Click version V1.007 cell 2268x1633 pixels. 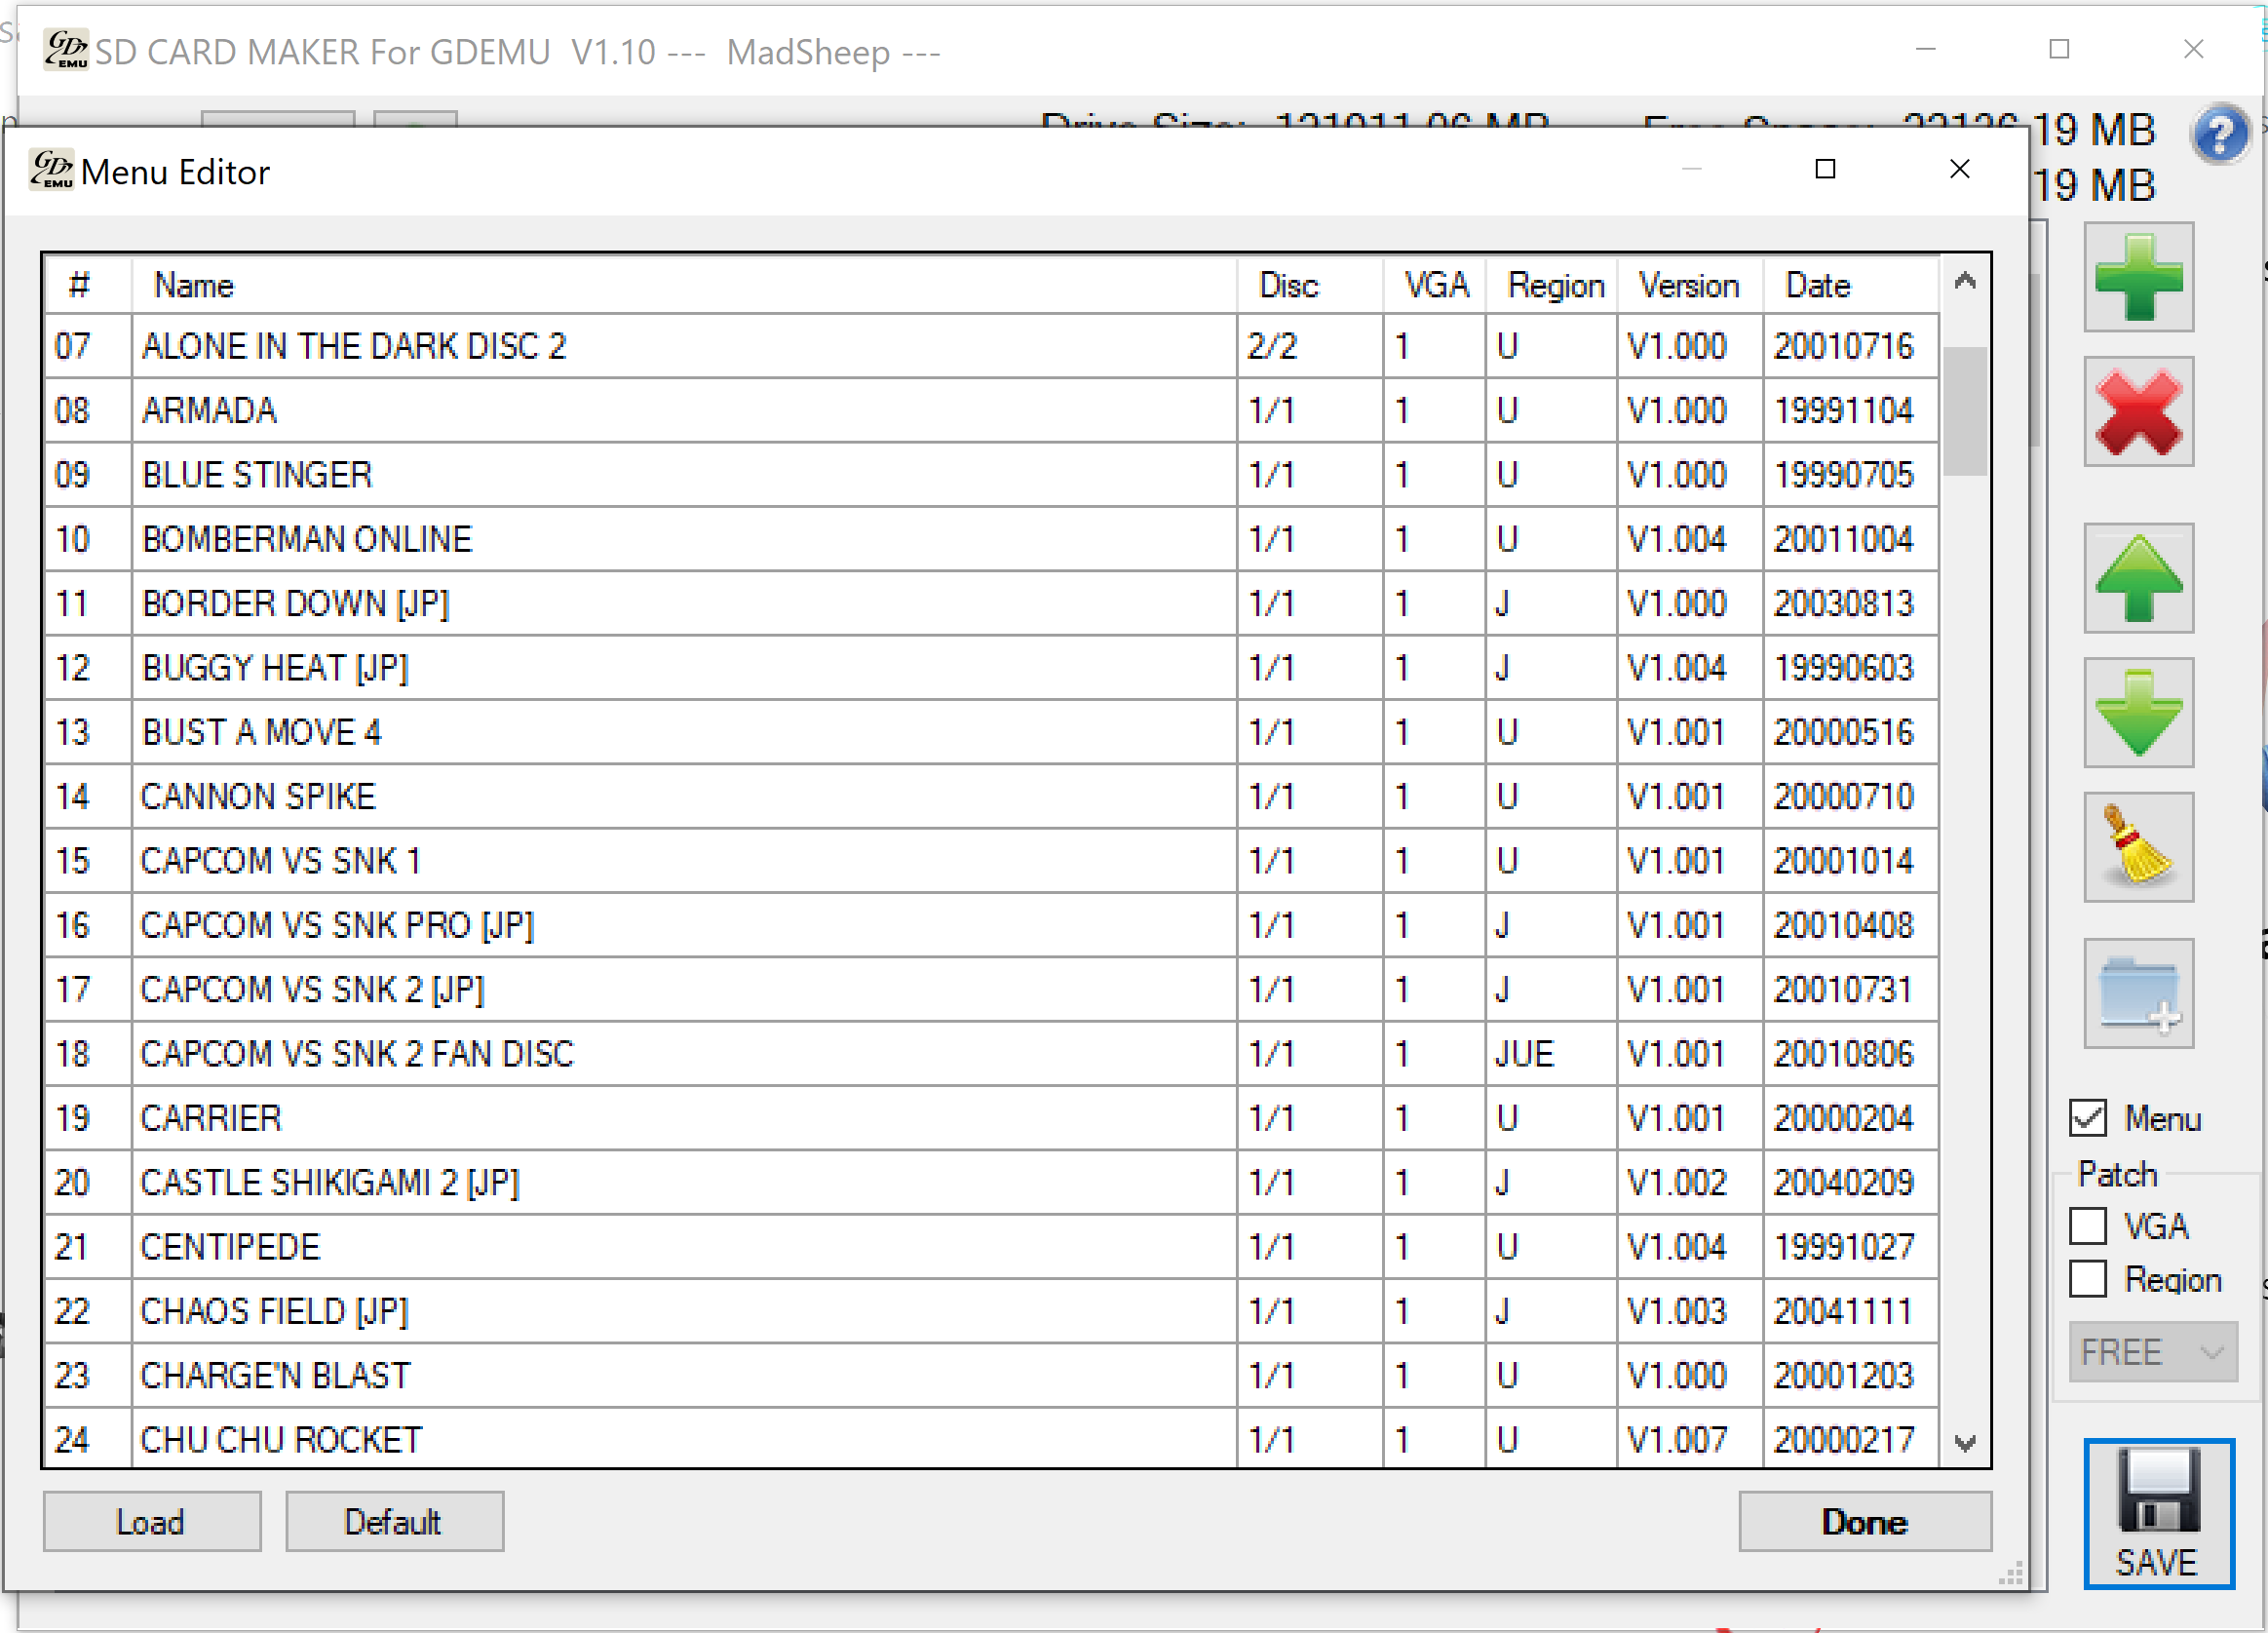tap(1689, 1439)
